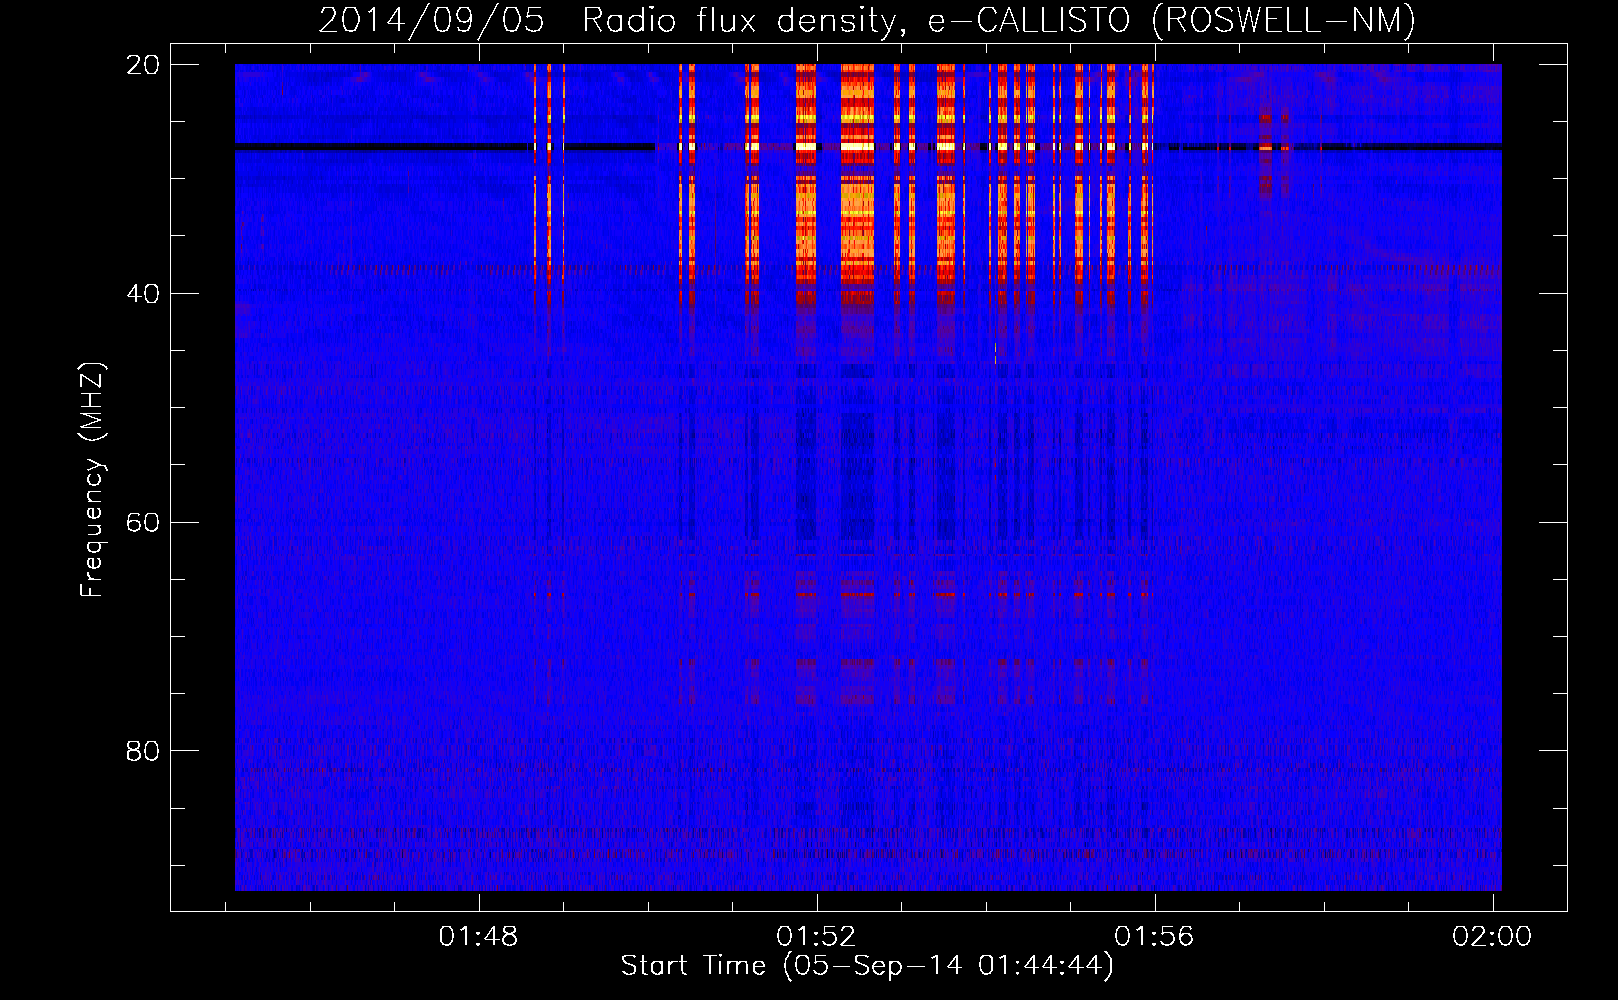Click the 01:52 time tick label
Image resolution: width=1618 pixels, height=1000 pixels.
[x=817, y=937]
